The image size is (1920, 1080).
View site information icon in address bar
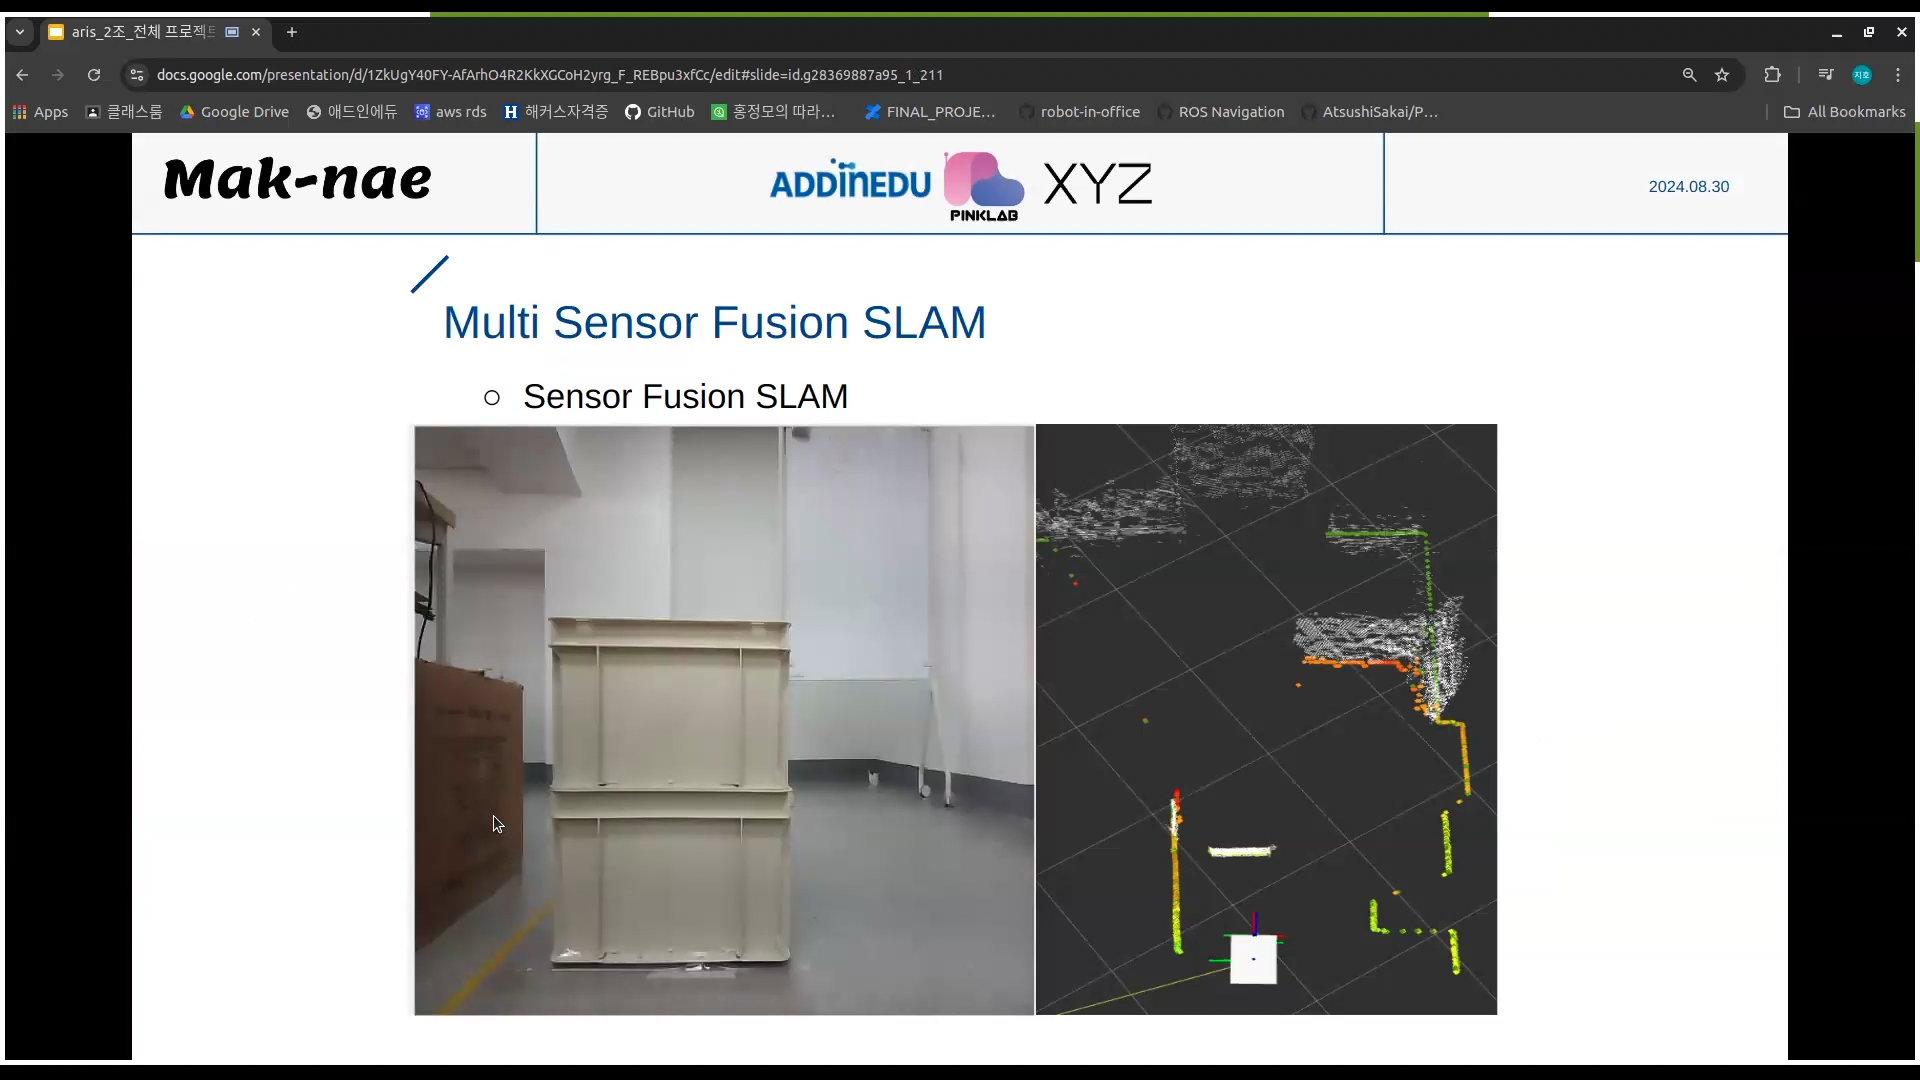(x=137, y=75)
